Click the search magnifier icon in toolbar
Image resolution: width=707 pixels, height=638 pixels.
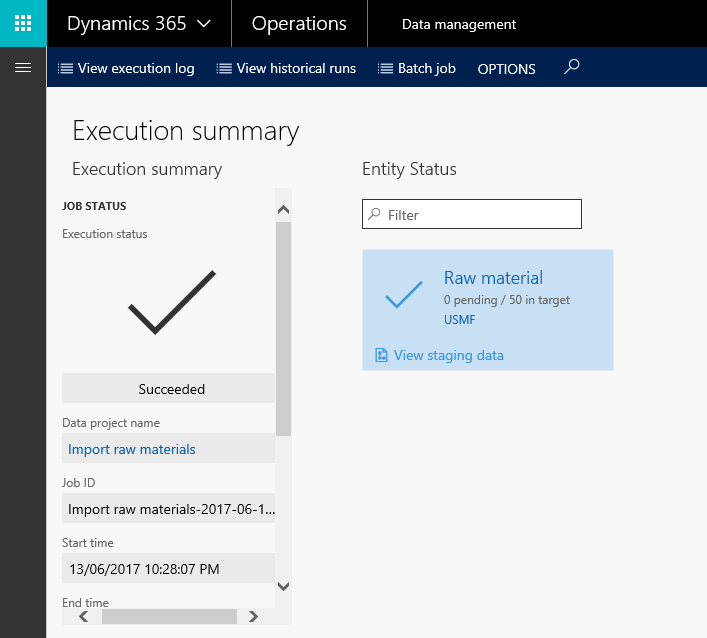(572, 67)
